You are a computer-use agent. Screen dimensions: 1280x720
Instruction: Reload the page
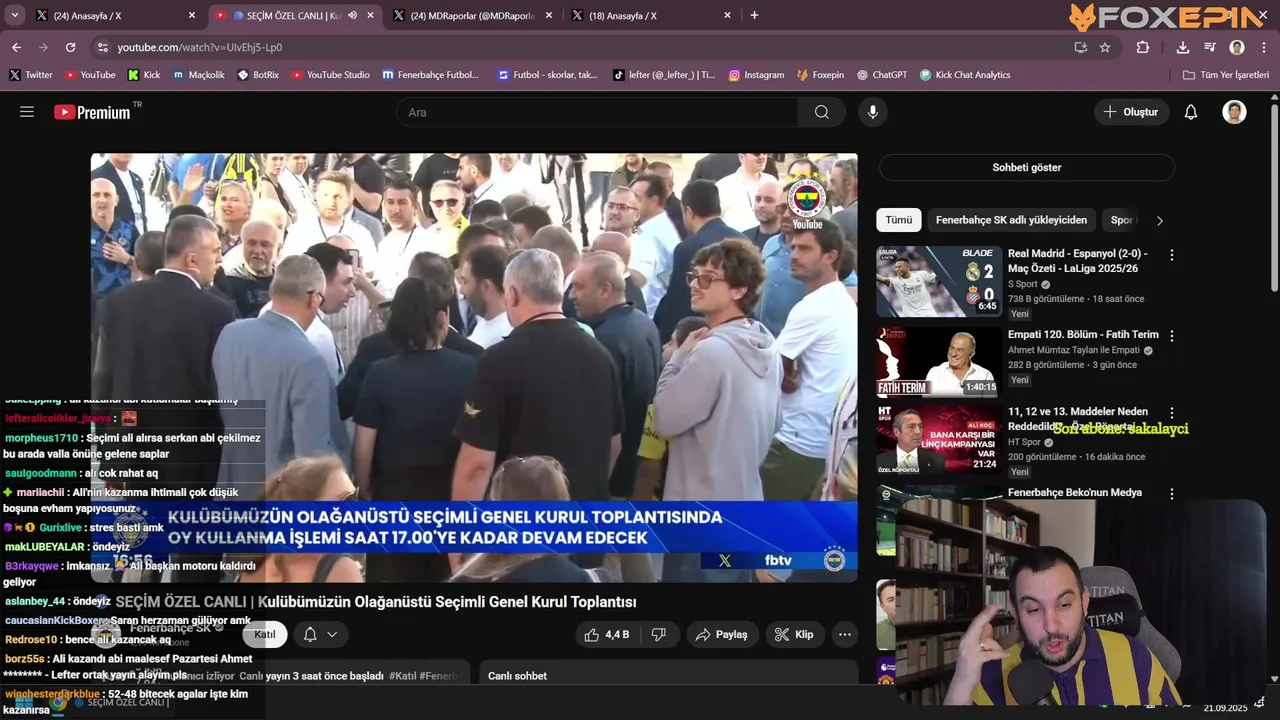[x=70, y=47]
